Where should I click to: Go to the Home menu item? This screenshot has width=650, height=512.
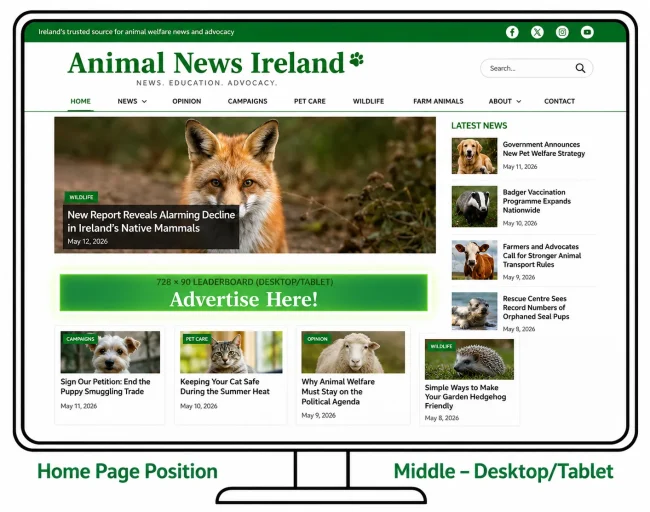(x=80, y=101)
